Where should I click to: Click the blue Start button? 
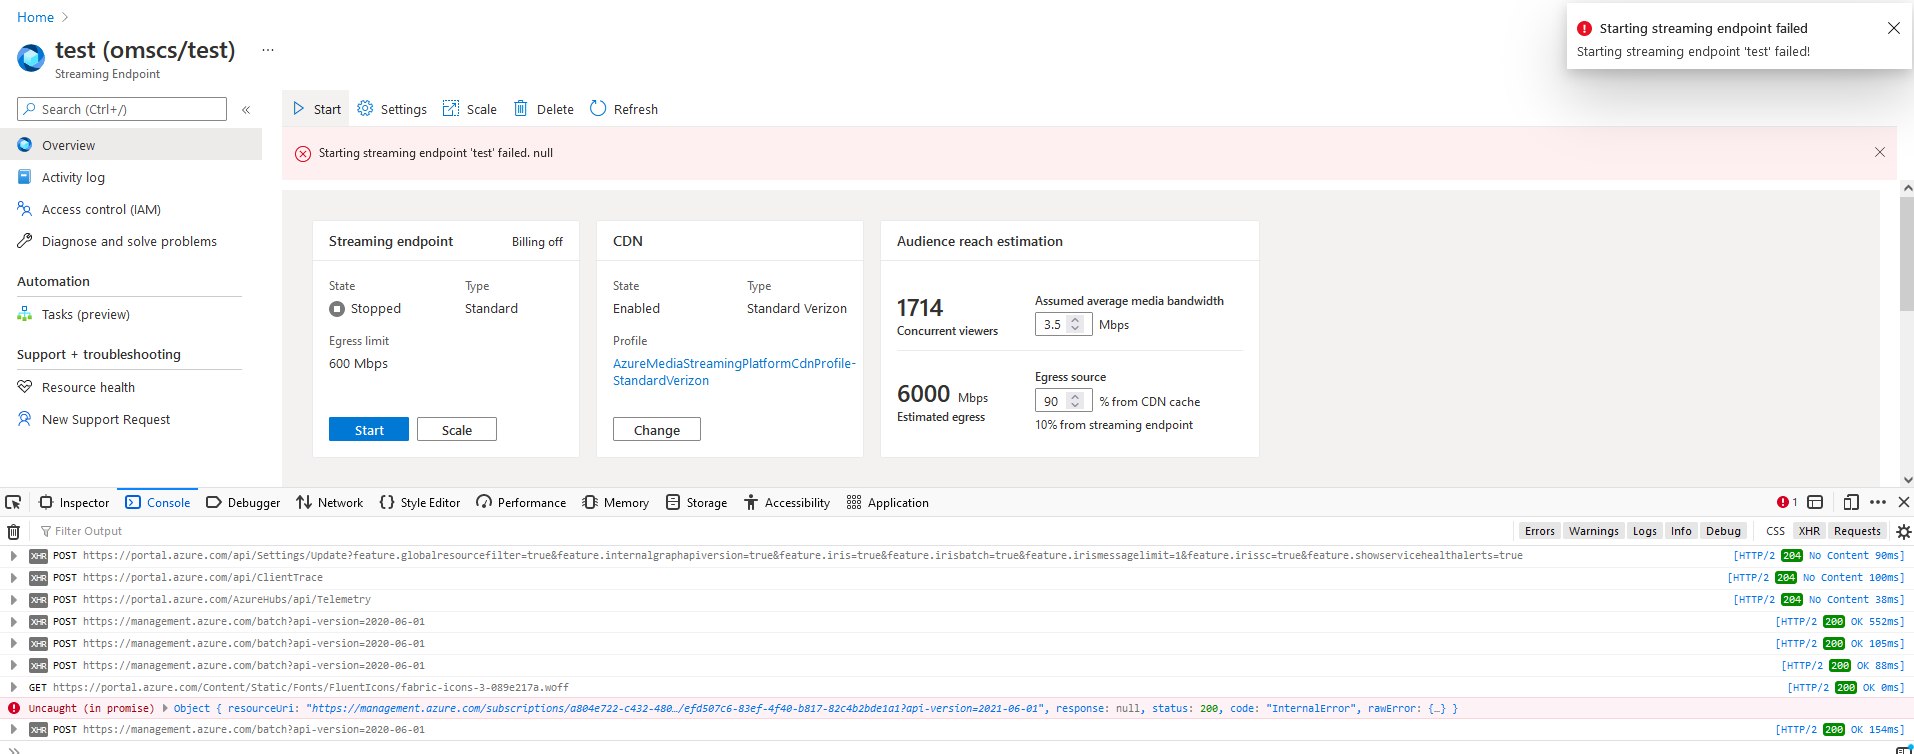point(369,429)
